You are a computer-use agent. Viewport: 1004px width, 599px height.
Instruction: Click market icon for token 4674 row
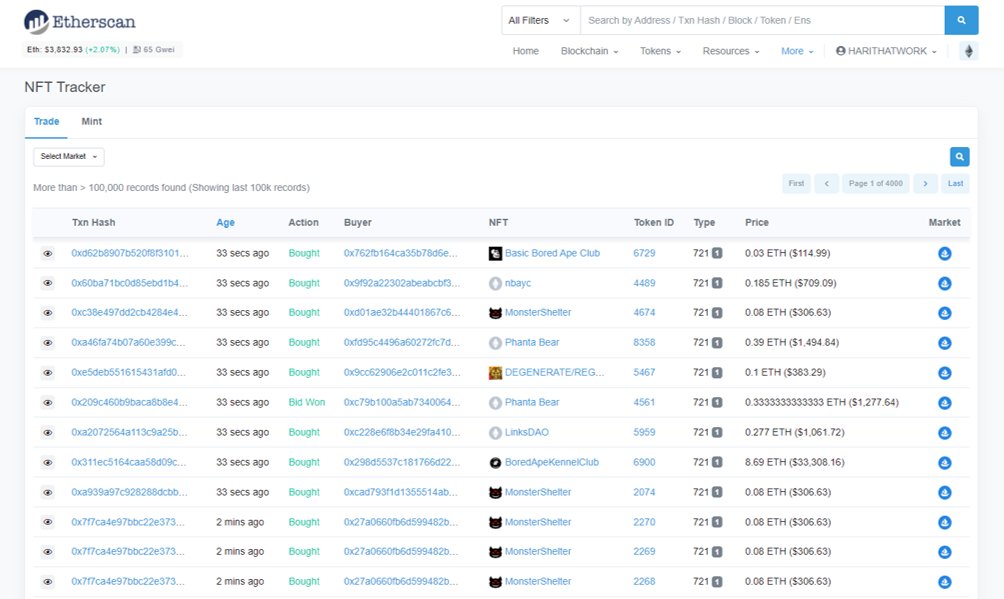[944, 313]
